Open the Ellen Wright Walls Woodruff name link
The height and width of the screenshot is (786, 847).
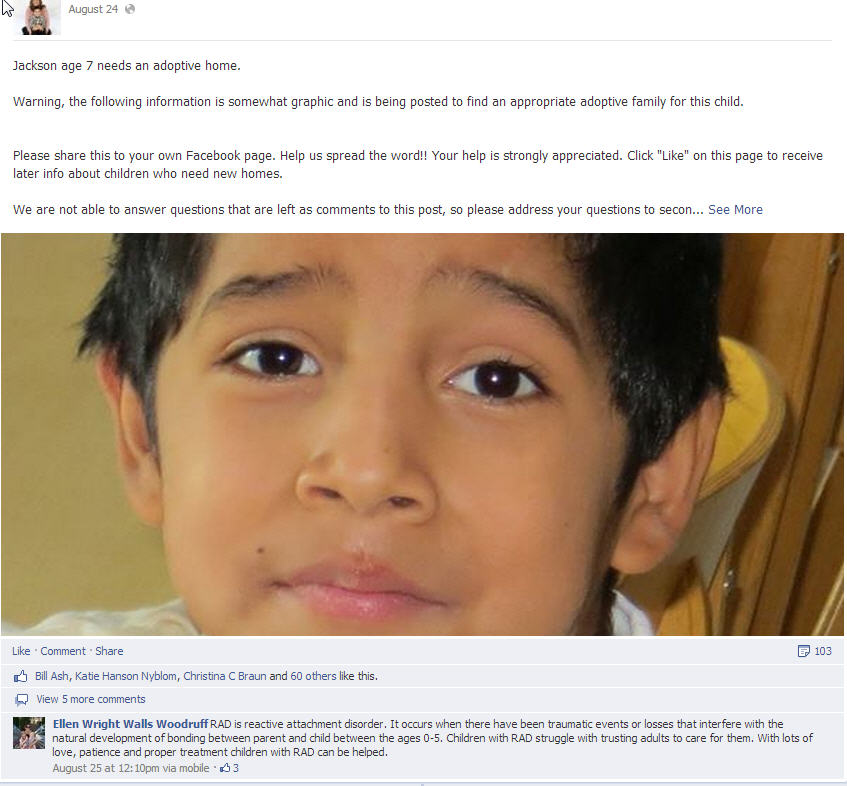click(130, 724)
